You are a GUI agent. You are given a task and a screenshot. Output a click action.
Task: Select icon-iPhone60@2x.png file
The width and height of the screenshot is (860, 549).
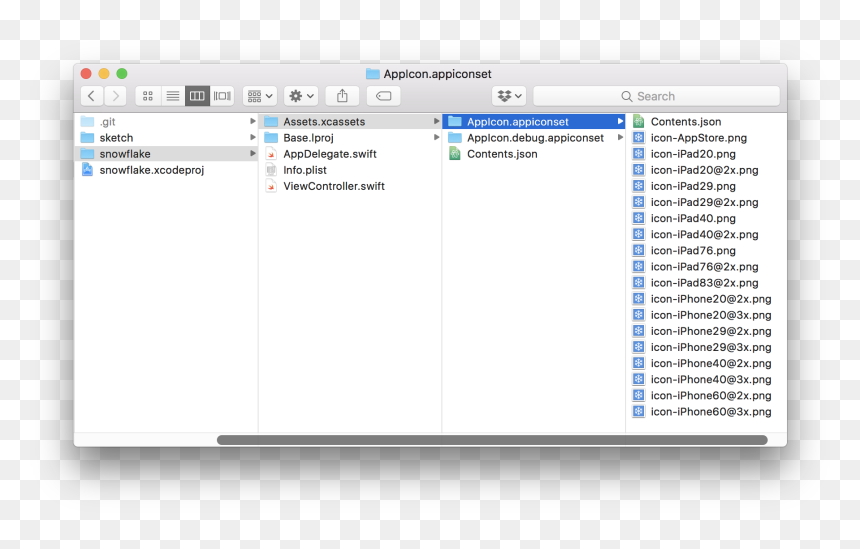[x=702, y=395]
